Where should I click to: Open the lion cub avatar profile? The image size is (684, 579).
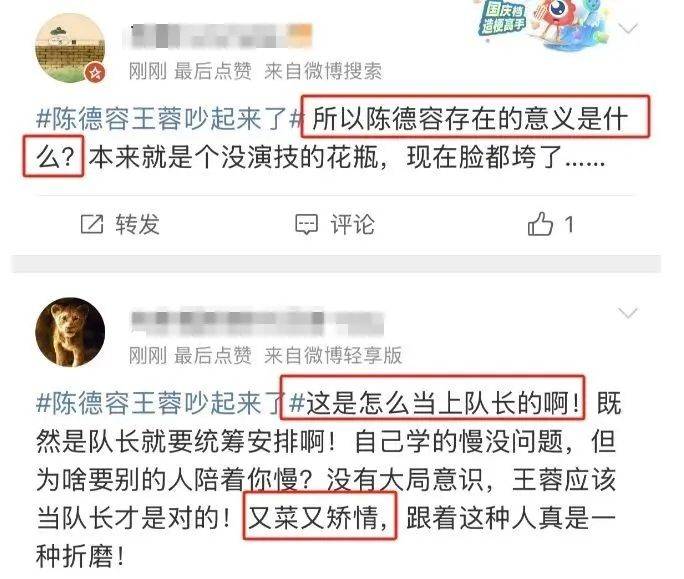(70, 332)
